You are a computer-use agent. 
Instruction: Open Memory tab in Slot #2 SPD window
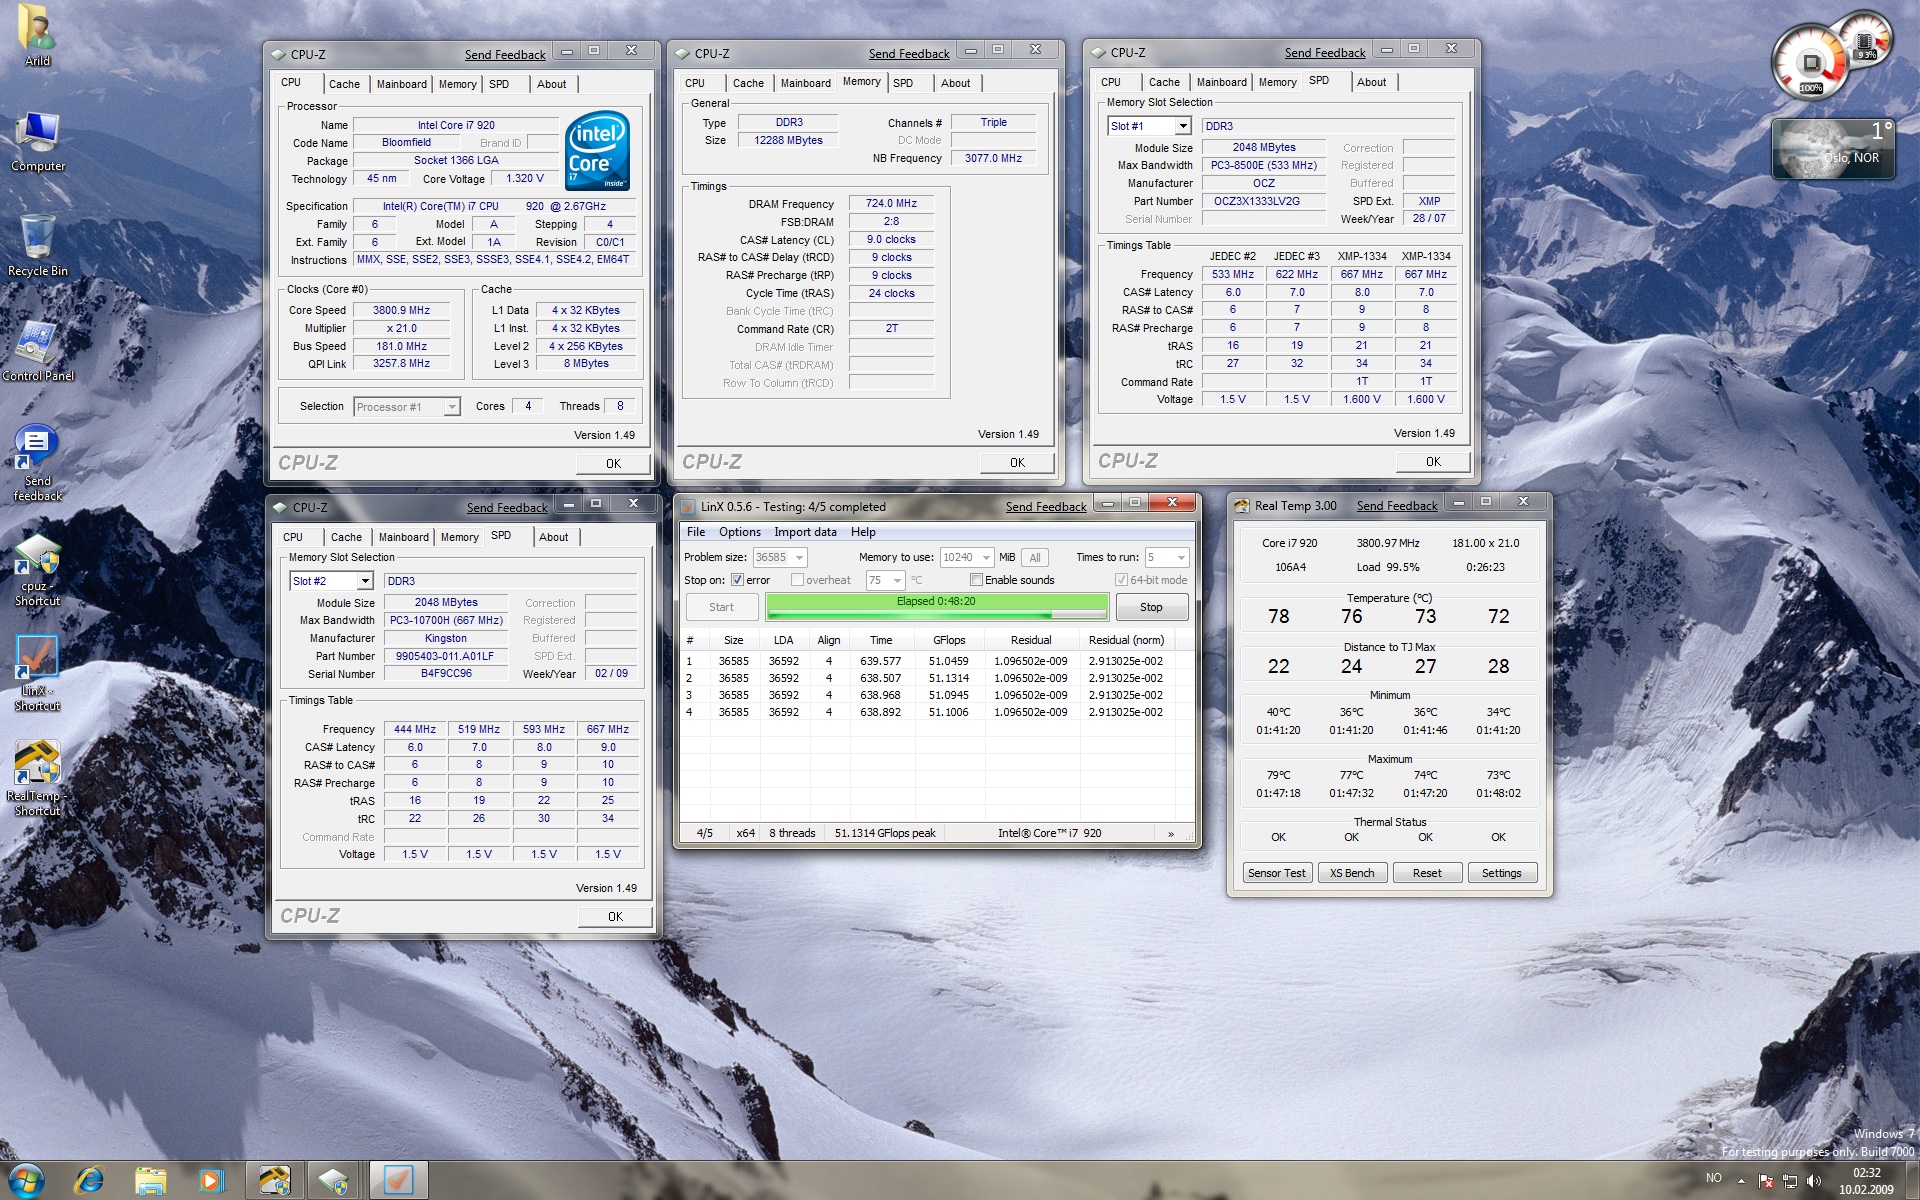(460, 537)
